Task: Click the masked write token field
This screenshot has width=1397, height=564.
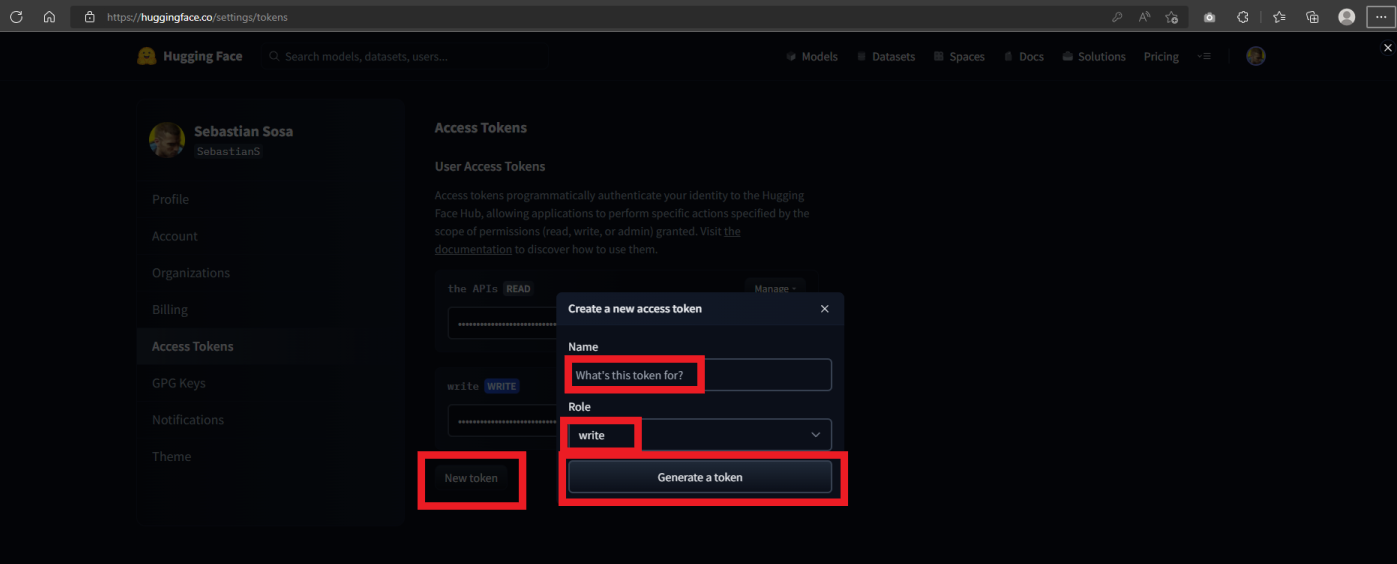Action: point(503,421)
